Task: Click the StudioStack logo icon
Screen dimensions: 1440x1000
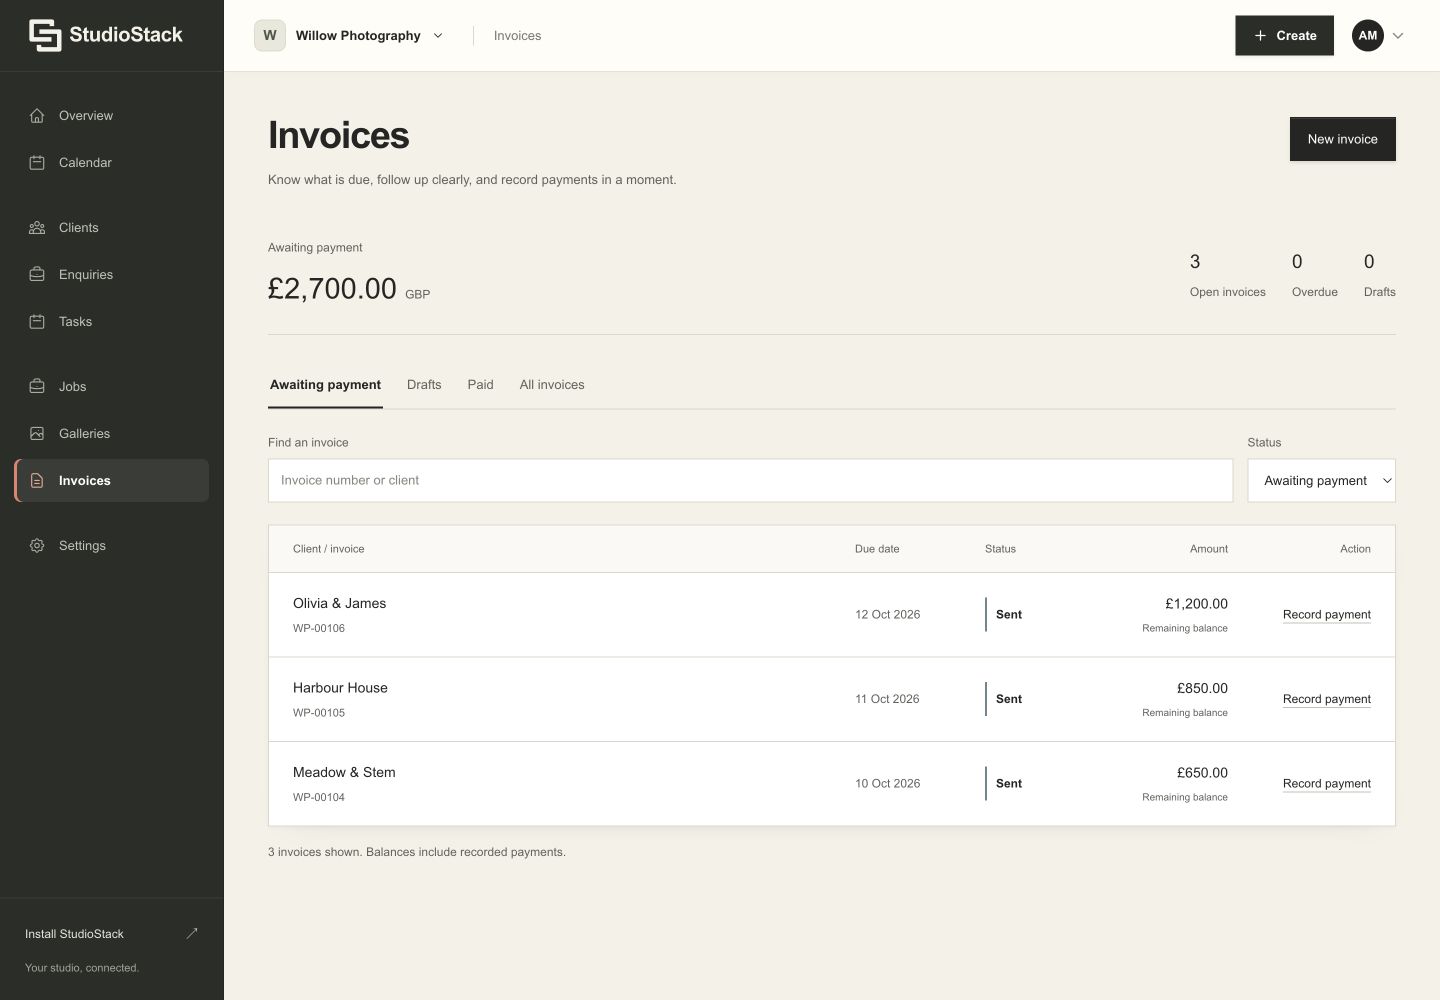Action: tap(45, 35)
